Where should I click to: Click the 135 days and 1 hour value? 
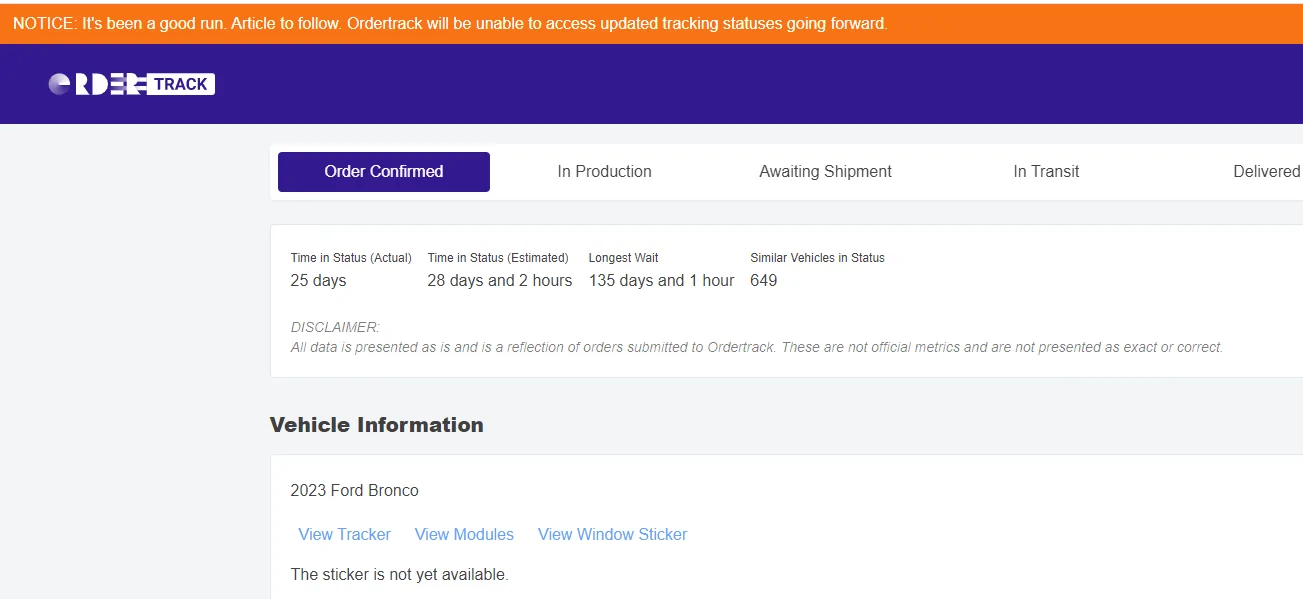(x=661, y=281)
